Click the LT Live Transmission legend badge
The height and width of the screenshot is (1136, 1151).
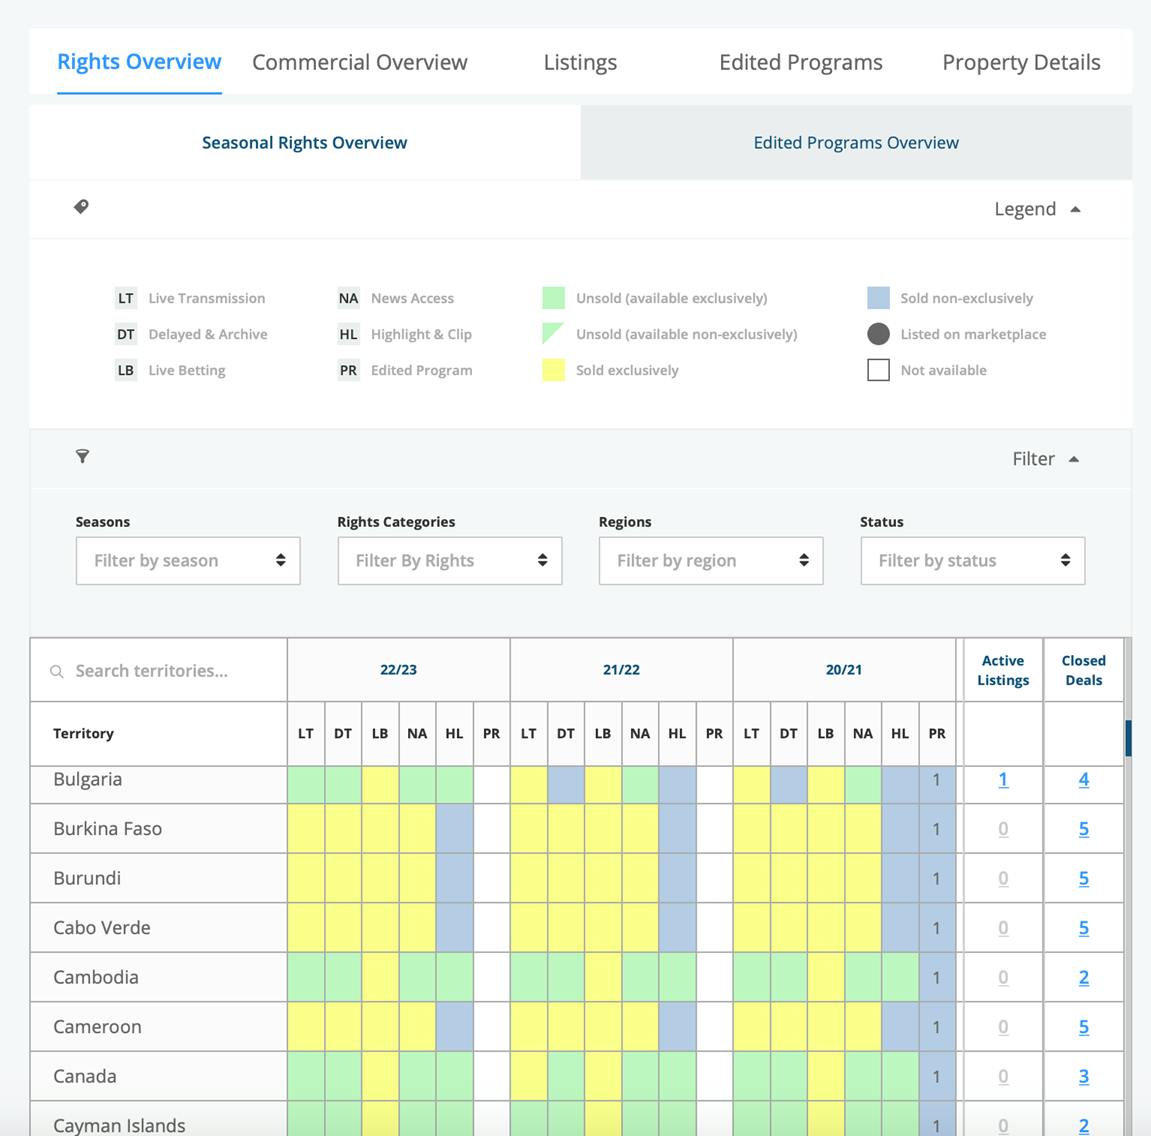coord(126,298)
